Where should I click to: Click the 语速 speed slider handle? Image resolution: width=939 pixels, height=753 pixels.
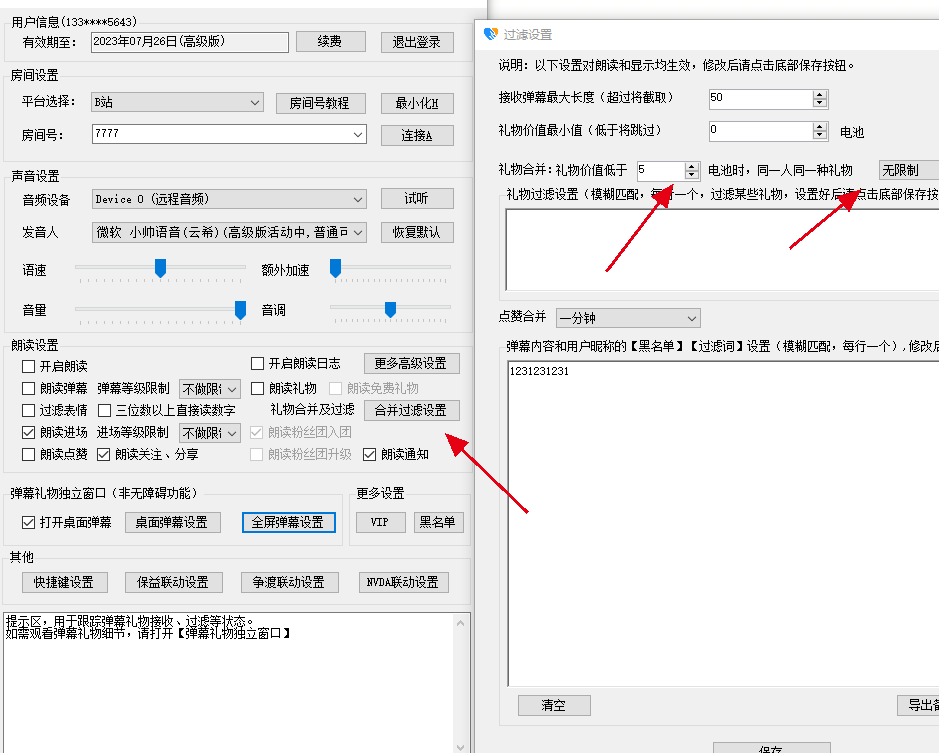(160, 268)
